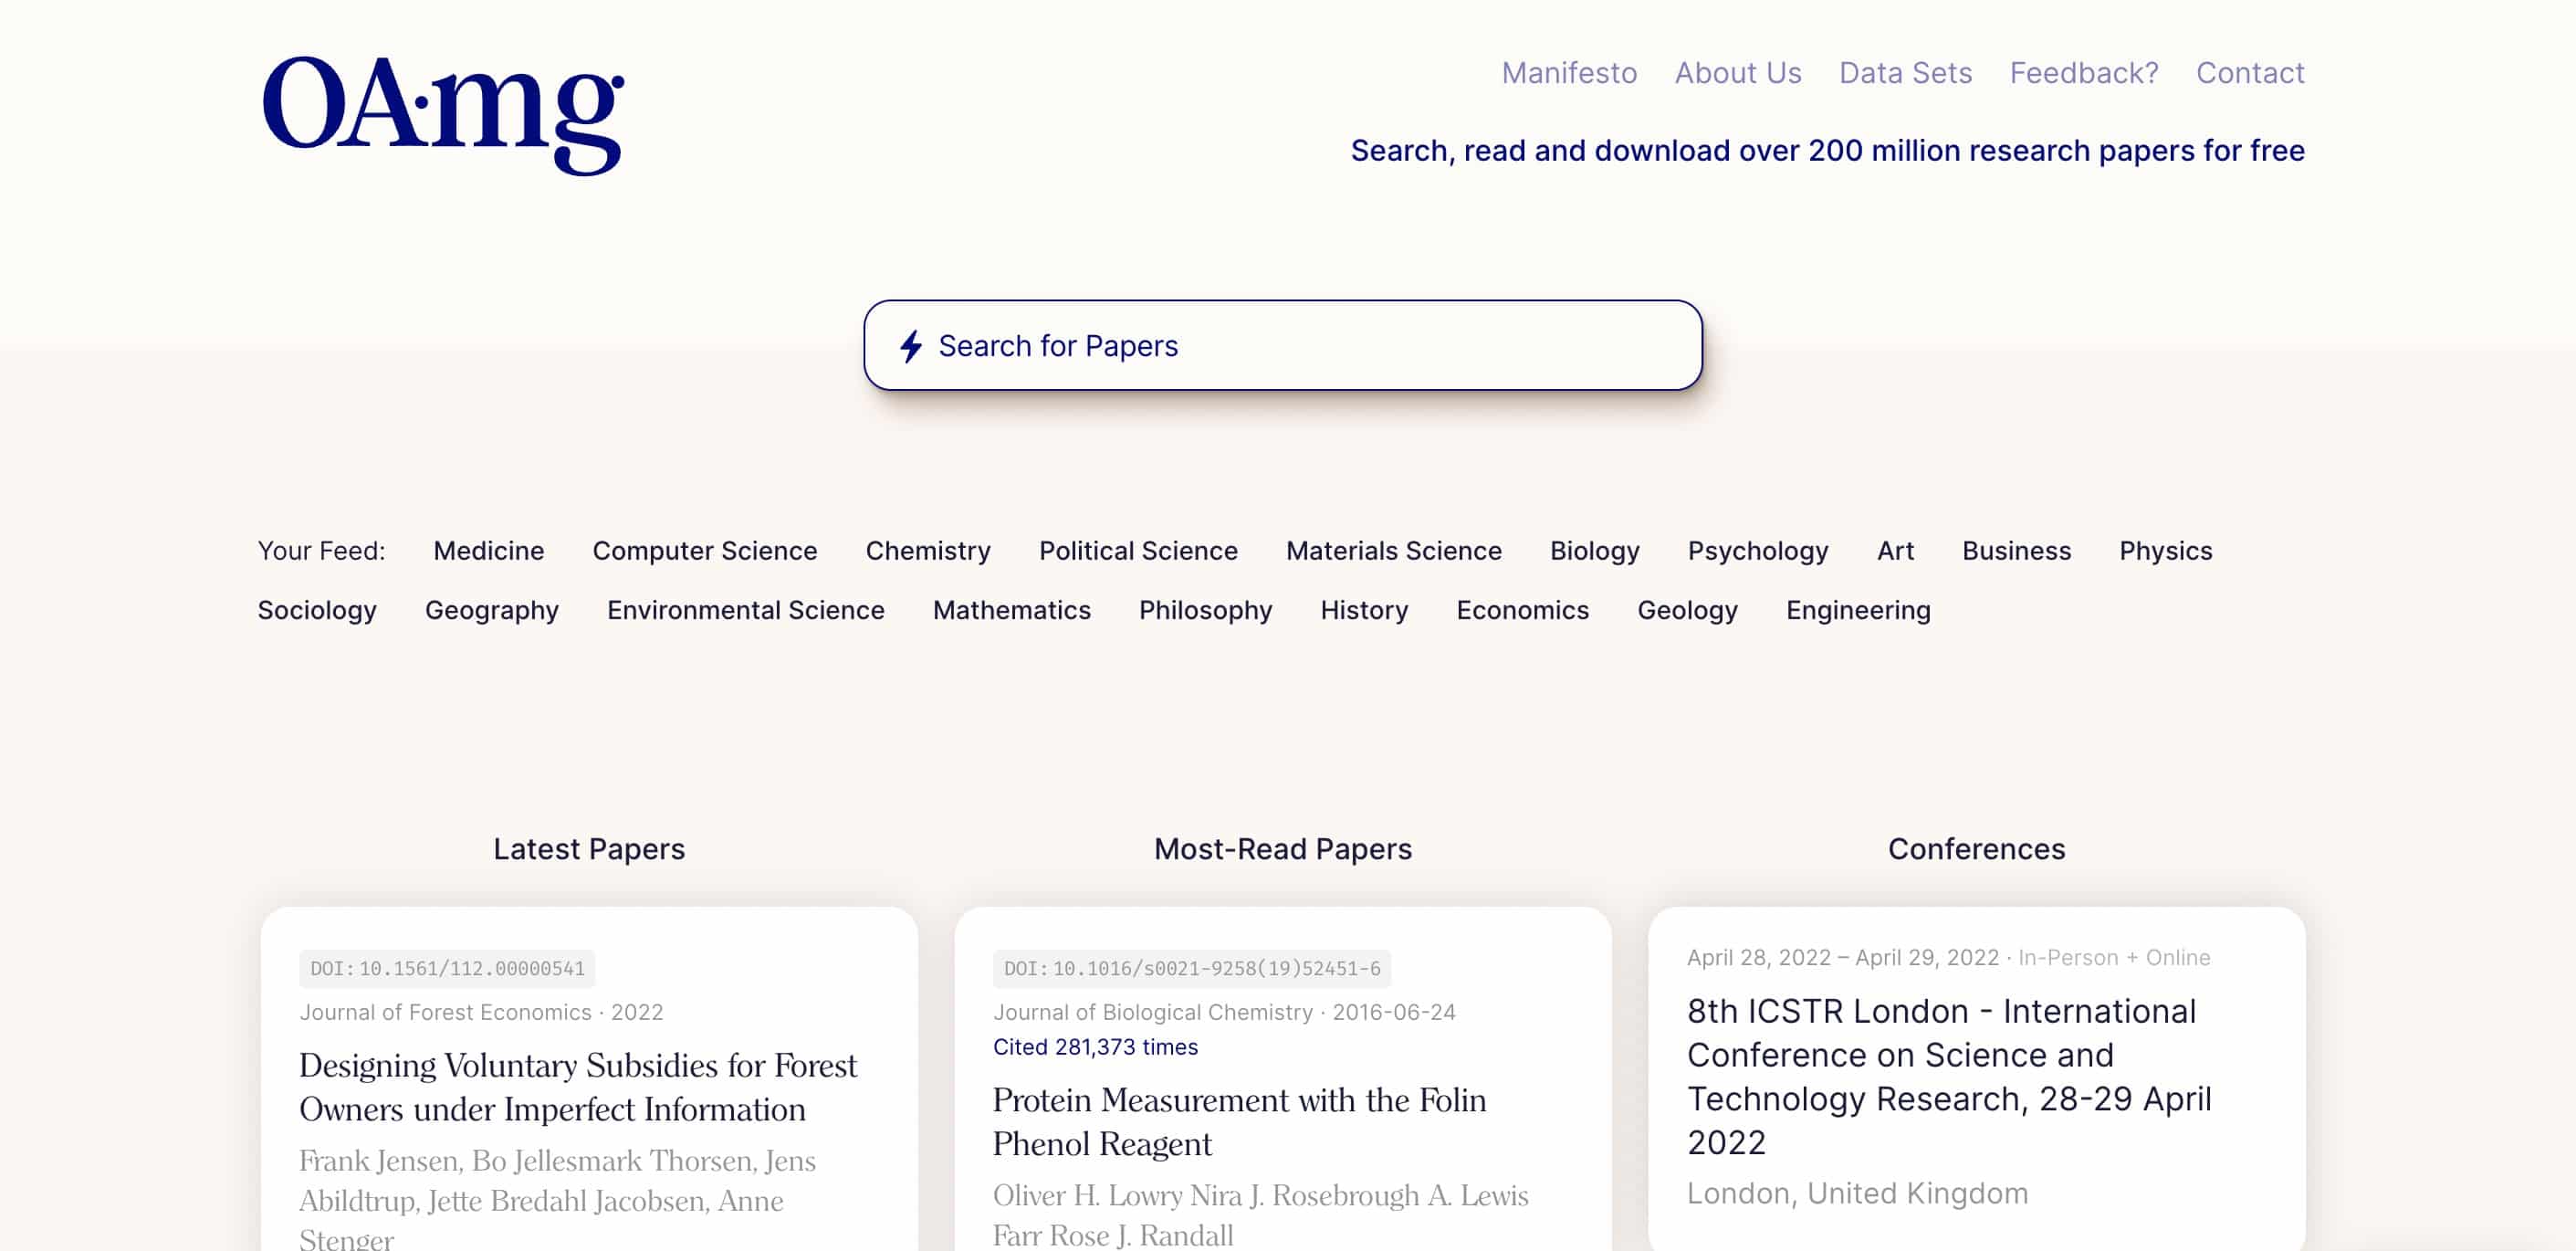The image size is (2576, 1251).
Task: Open the Data Sets page
Action: click(x=1905, y=72)
